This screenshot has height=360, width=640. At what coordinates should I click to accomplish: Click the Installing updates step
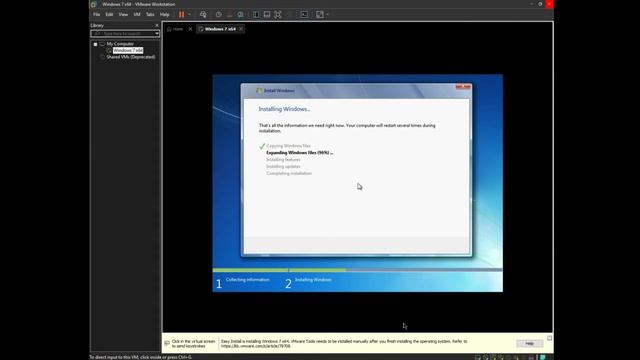tap(283, 167)
